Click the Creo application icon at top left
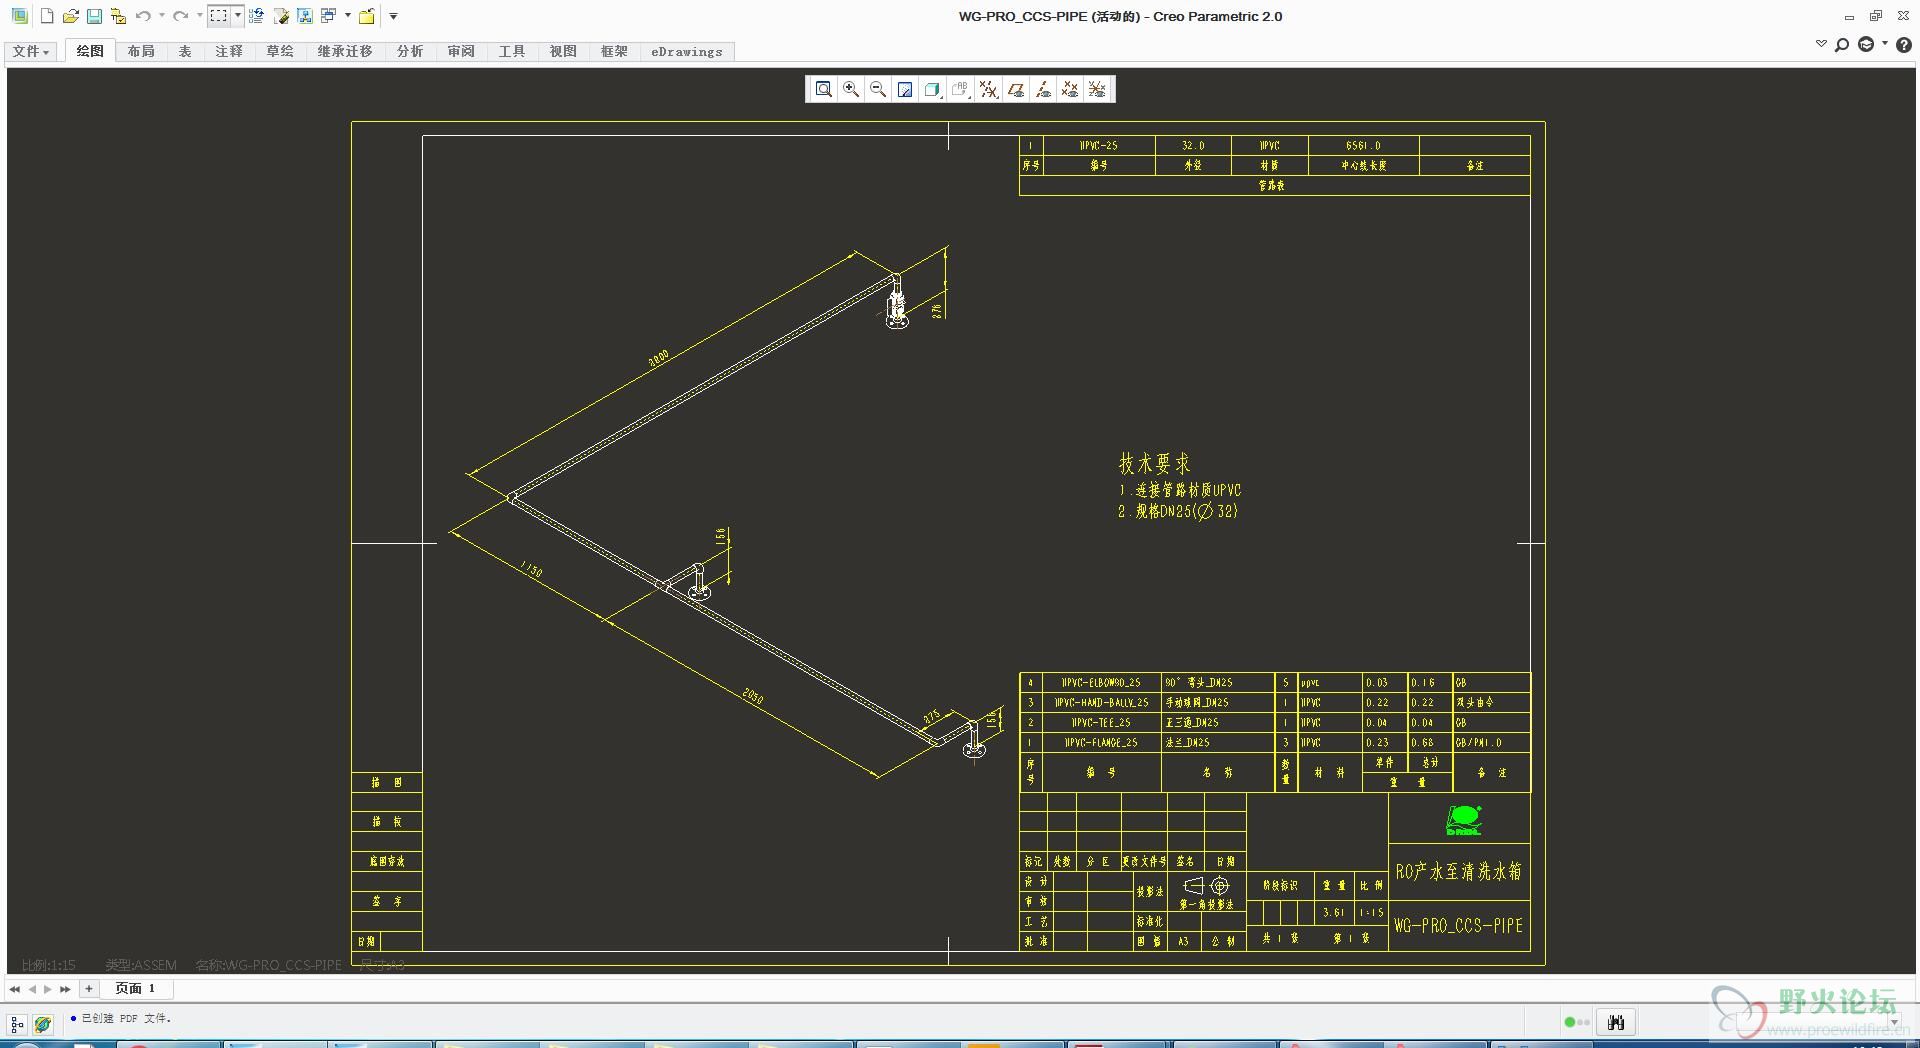 pos(19,16)
